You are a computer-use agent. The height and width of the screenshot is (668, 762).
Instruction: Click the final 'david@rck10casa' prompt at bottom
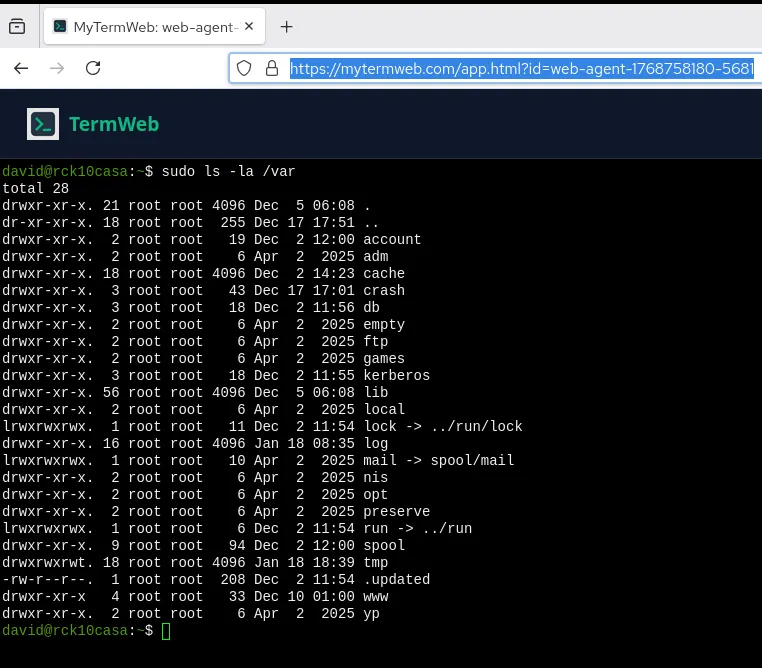point(65,631)
